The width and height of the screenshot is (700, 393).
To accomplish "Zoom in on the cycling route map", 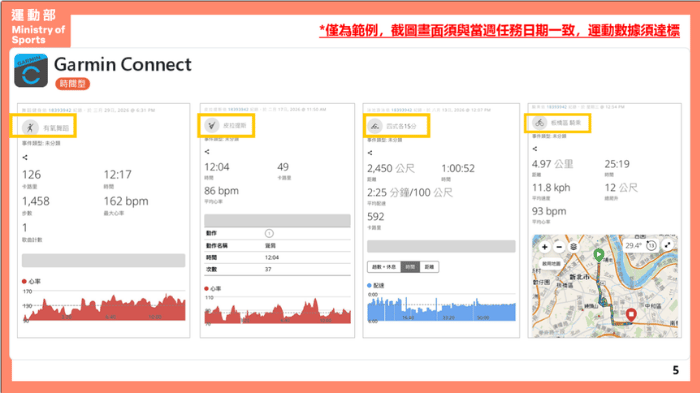I will coord(545,247).
